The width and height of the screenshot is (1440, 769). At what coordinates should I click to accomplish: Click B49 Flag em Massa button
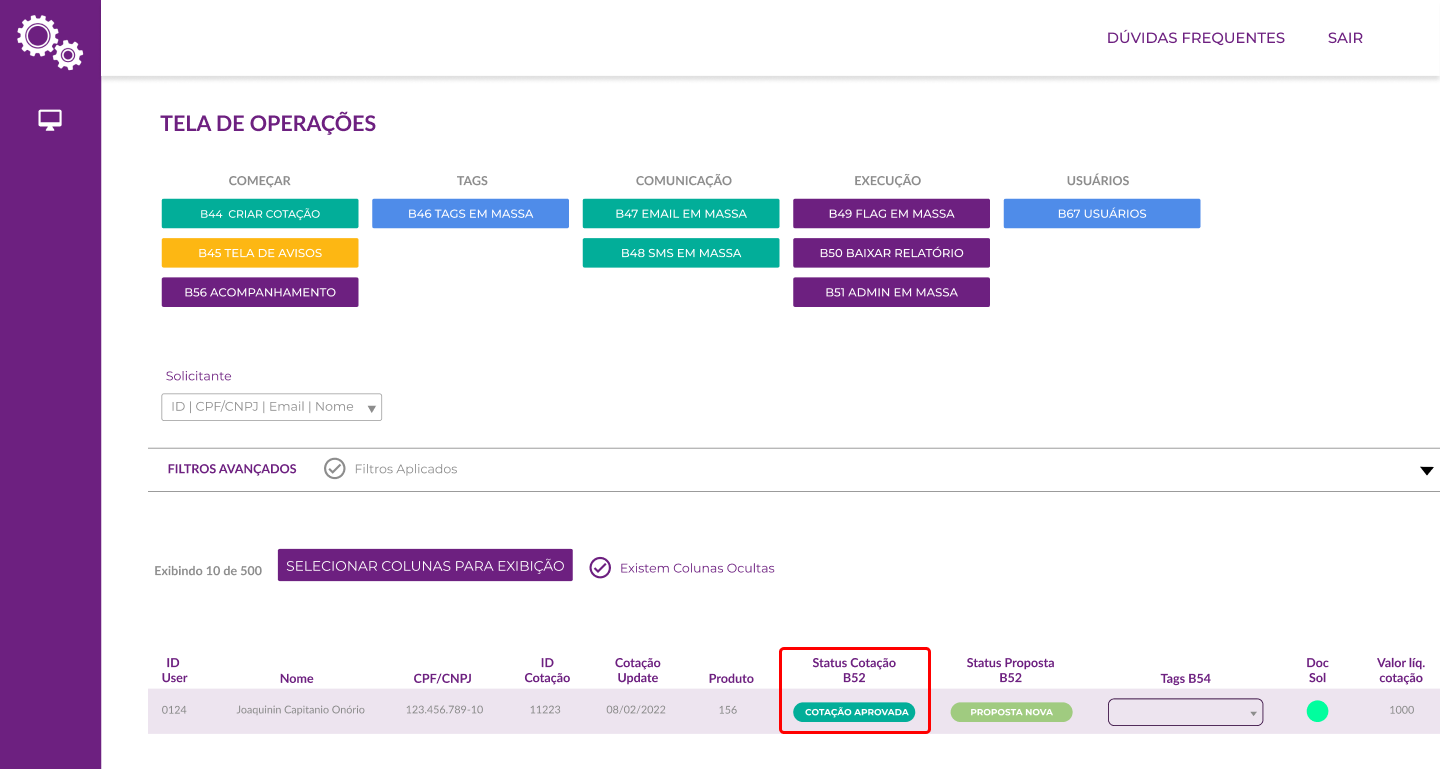pyautogui.click(x=891, y=214)
